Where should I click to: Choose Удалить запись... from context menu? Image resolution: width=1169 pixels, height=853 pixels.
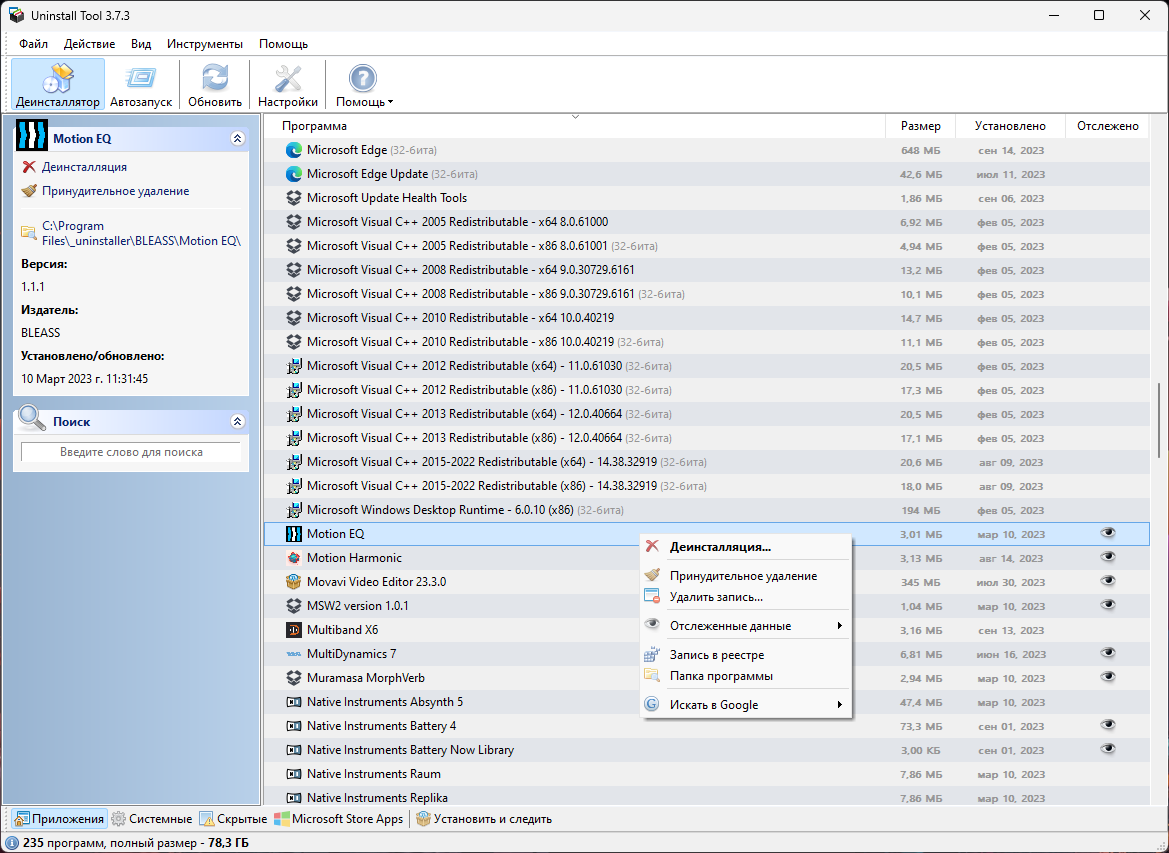coord(746,597)
